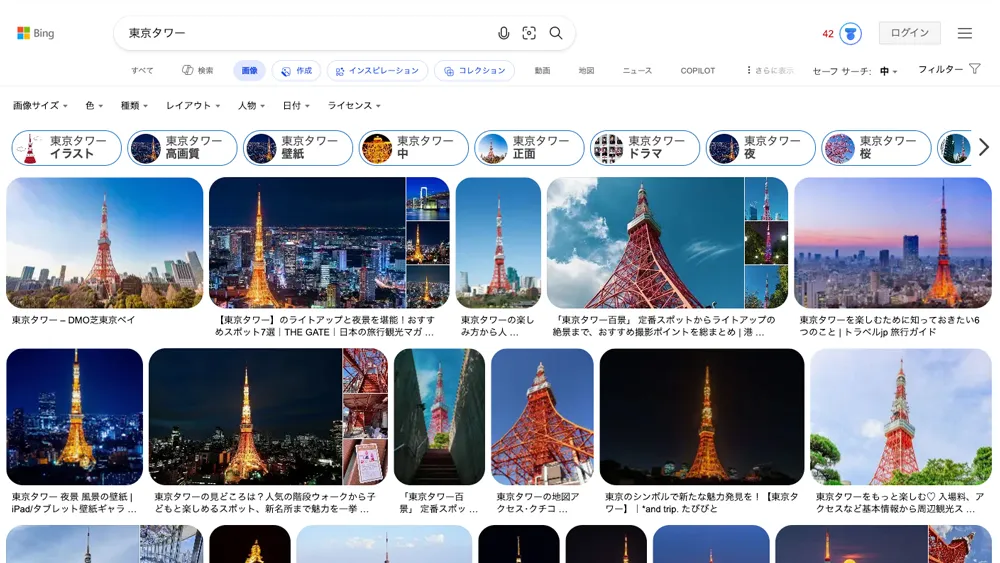
Task: Open visual search camera icon
Action: pos(529,33)
